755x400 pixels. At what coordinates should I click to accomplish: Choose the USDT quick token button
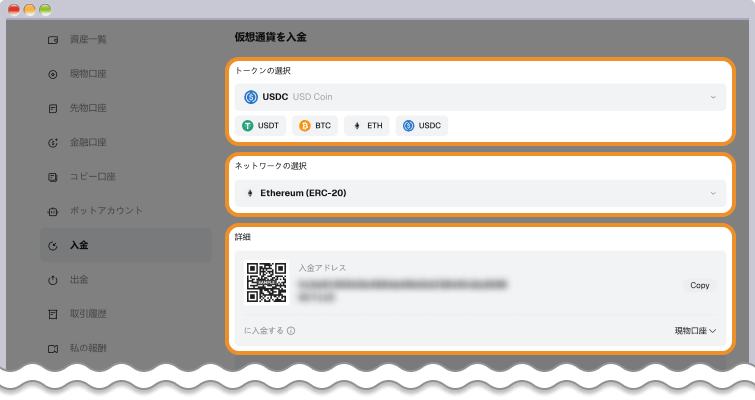(x=260, y=126)
